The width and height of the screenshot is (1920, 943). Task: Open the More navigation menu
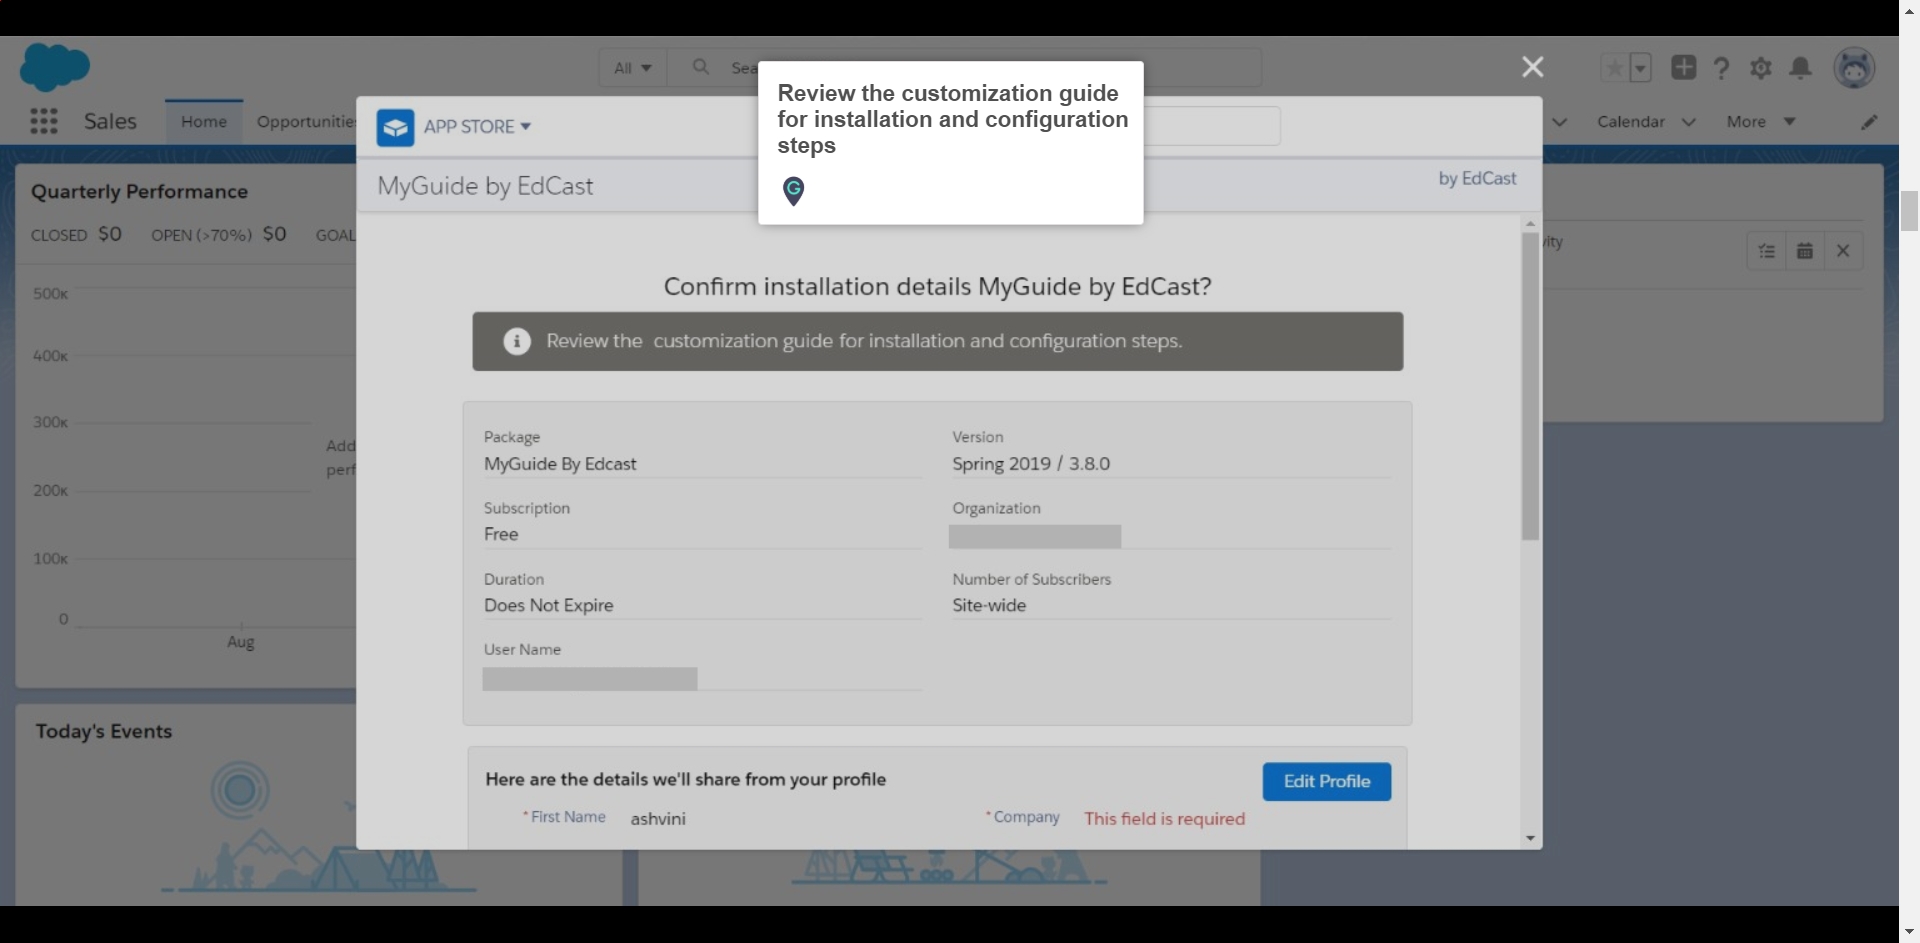point(1761,121)
